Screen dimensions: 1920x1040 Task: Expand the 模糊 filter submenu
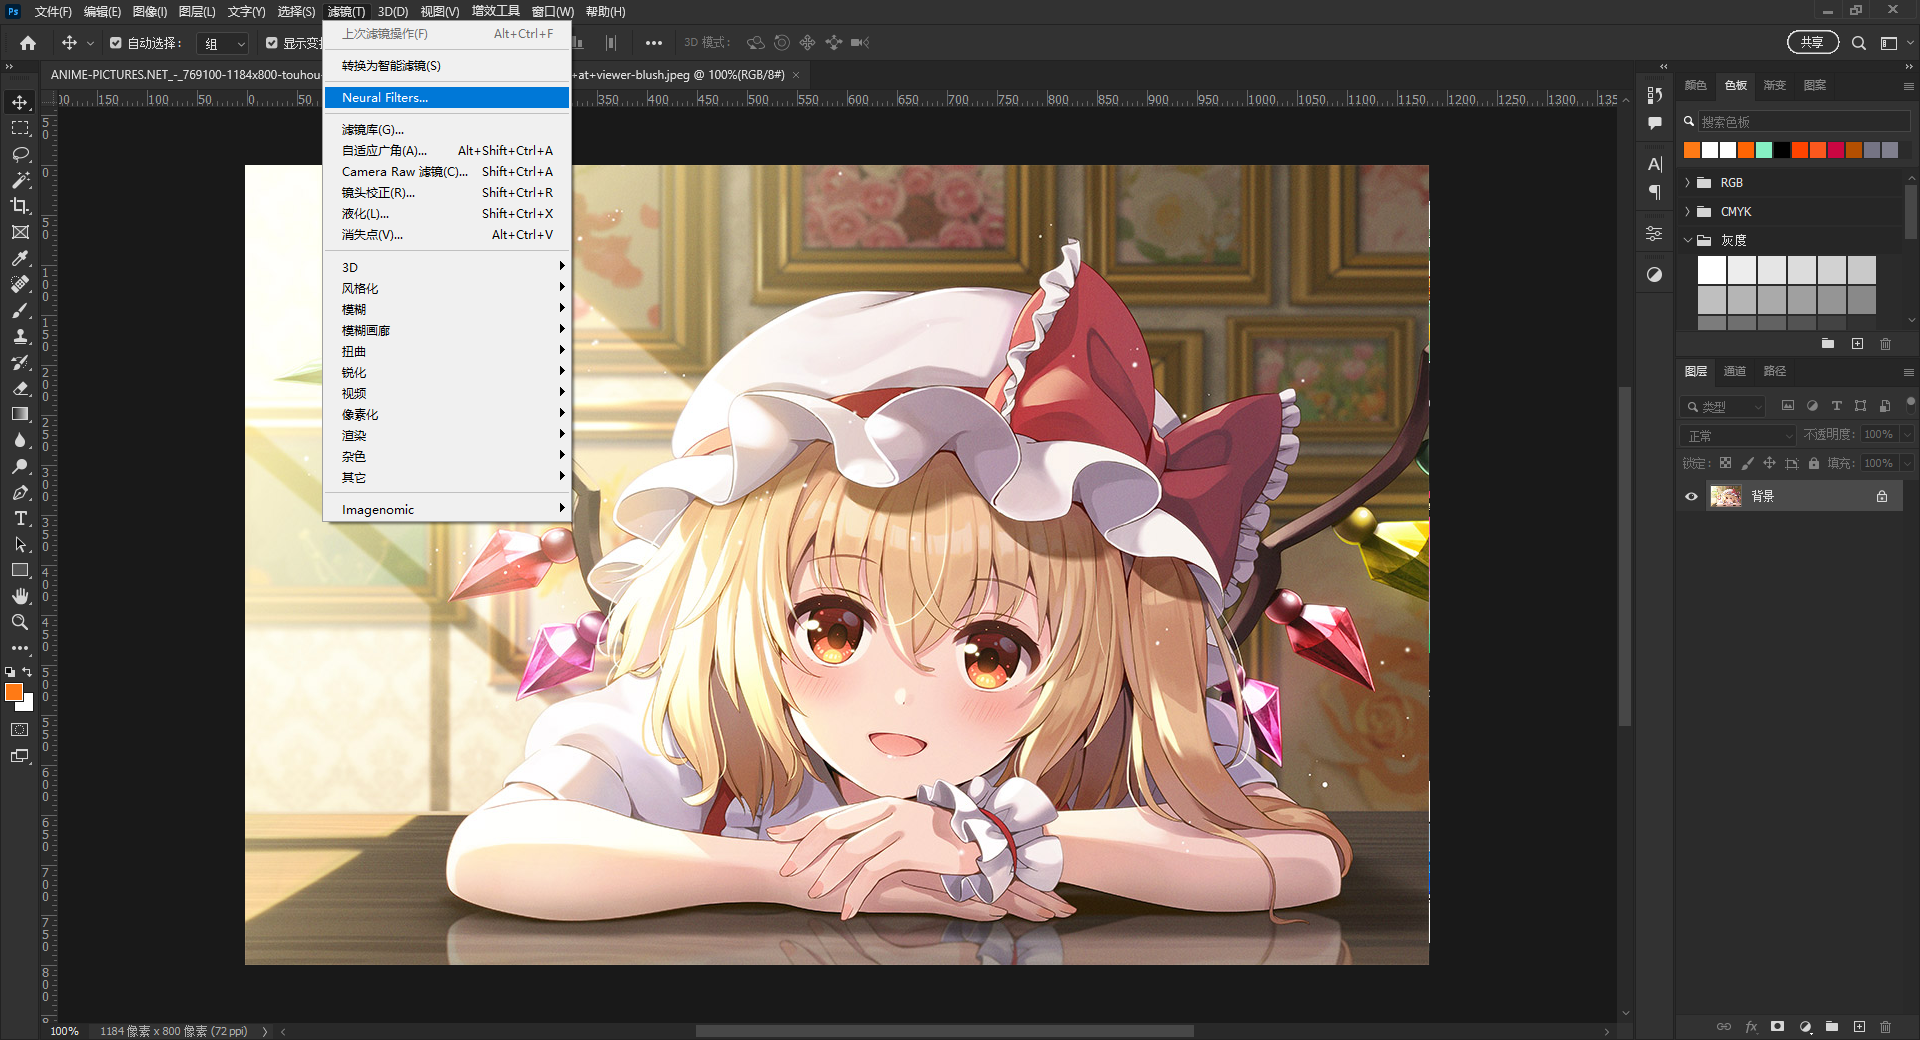[447, 309]
